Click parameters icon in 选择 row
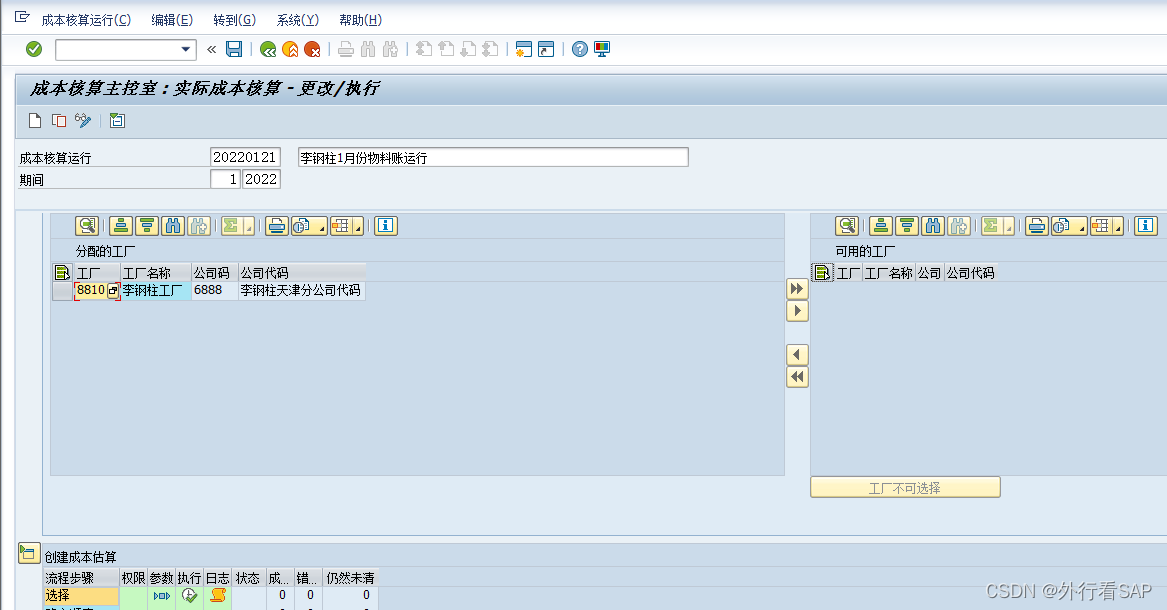 pos(162,596)
